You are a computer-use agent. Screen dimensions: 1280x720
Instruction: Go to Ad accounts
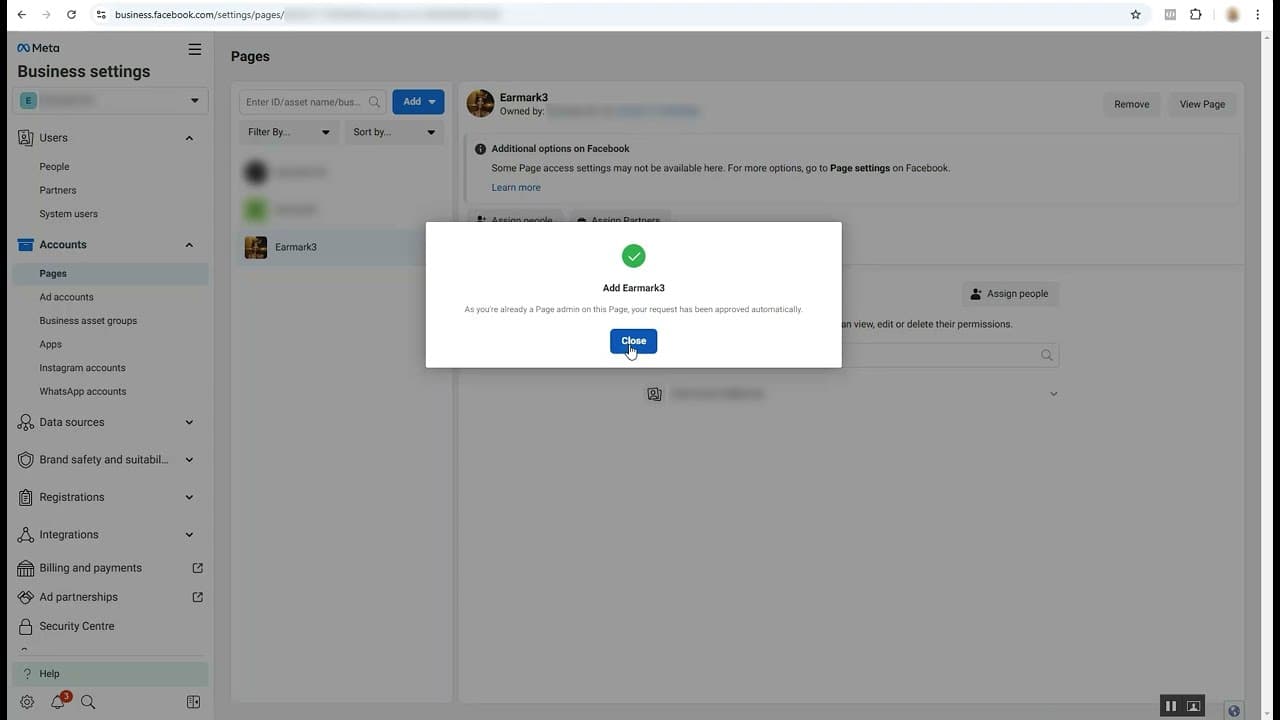66,297
